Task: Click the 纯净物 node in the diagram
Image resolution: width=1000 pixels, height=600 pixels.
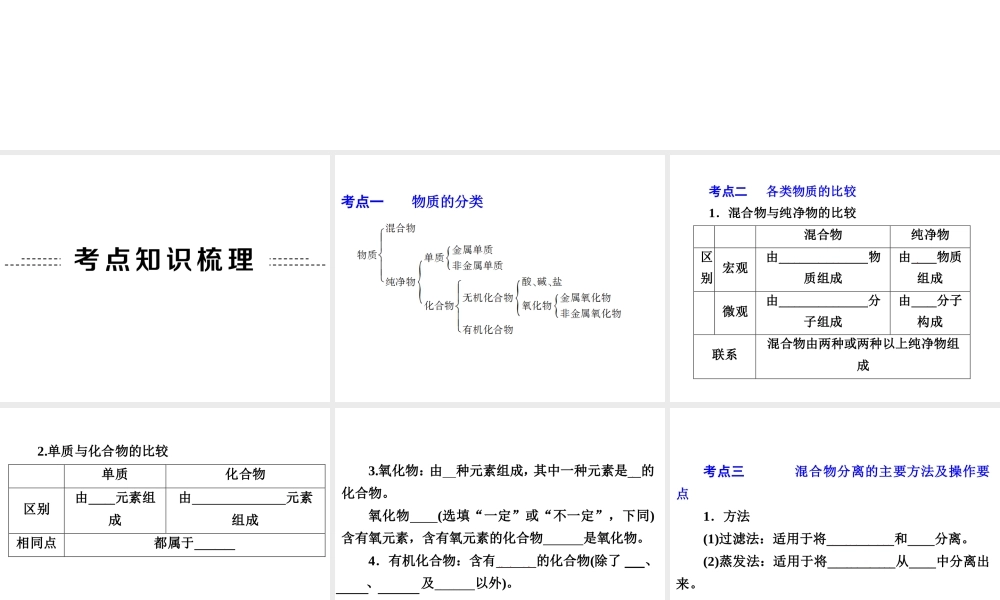Action: coord(401,282)
